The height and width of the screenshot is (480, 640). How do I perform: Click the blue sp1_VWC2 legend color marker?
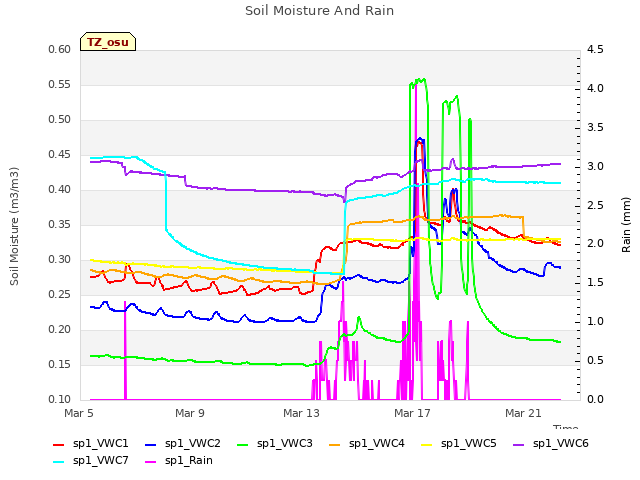[151, 444]
